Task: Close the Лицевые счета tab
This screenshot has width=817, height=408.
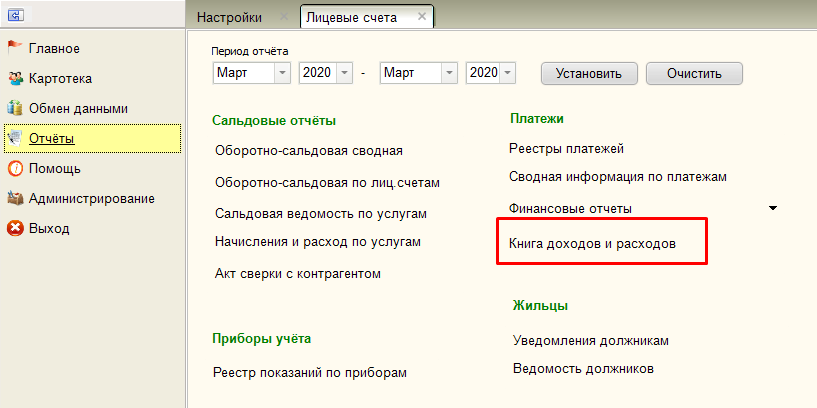Action: point(422,16)
